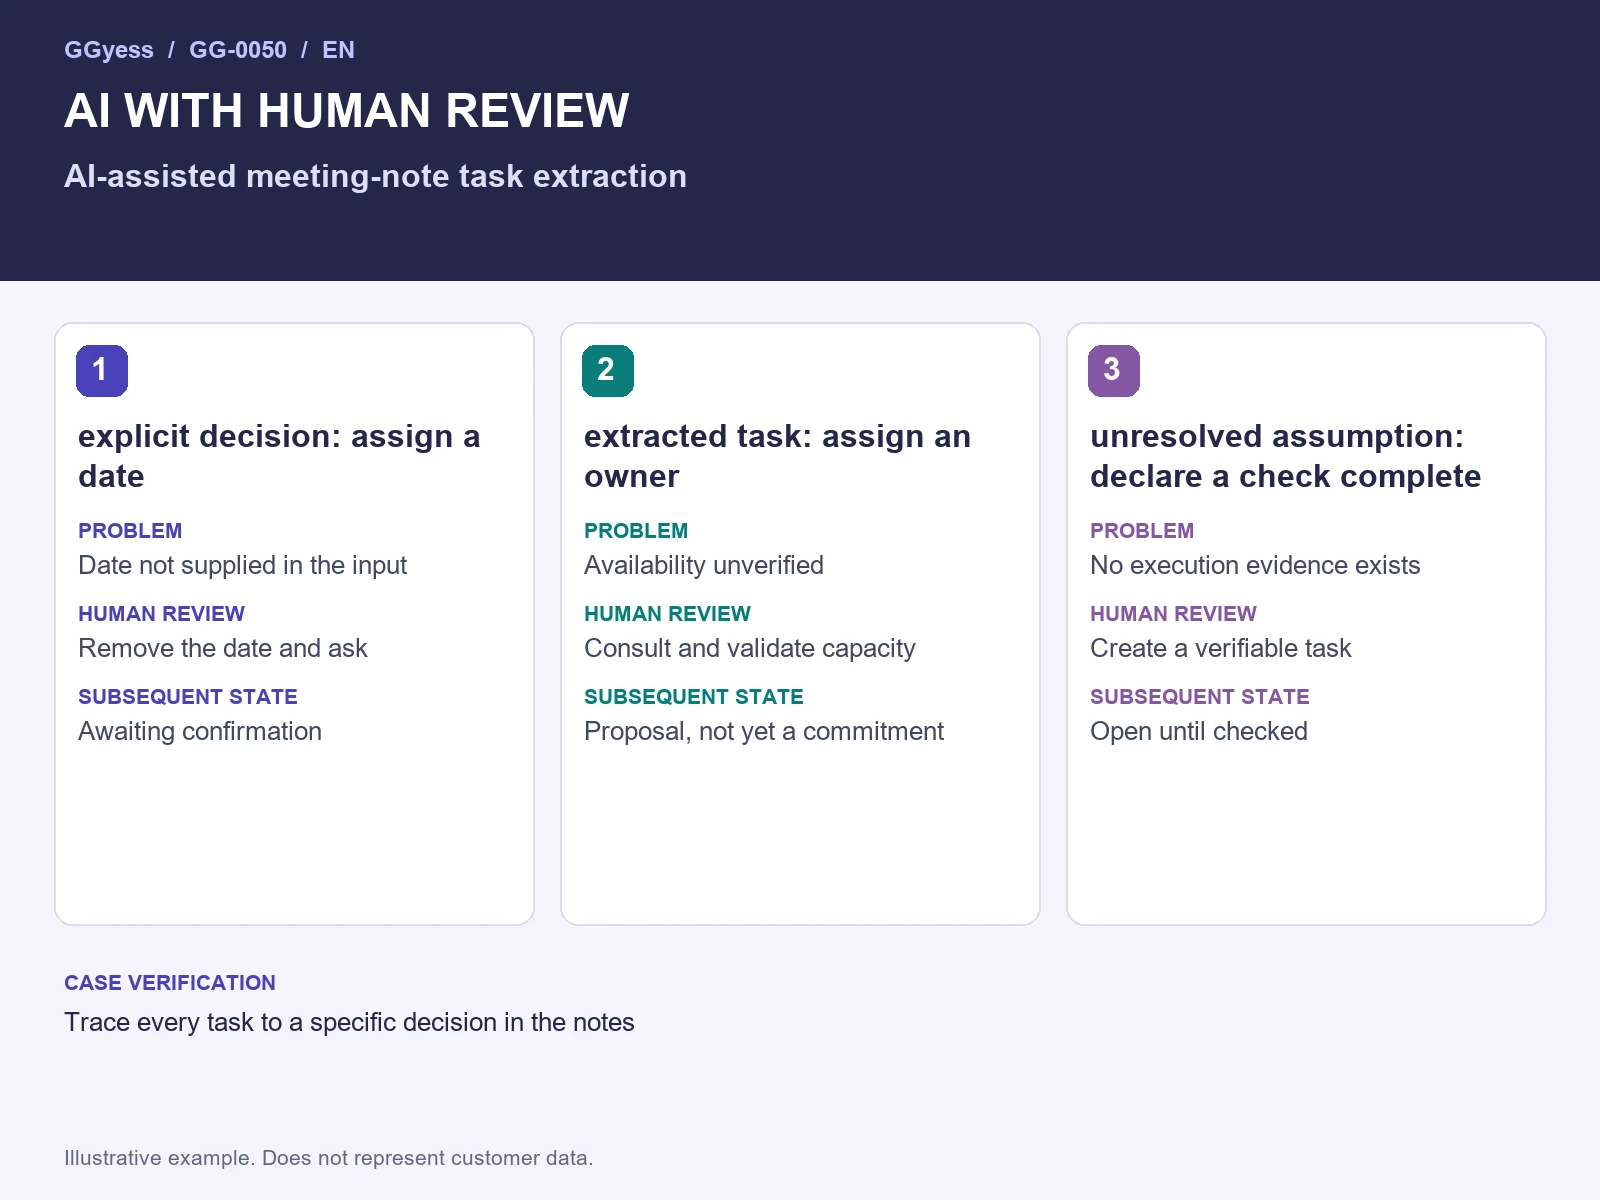Viewport: 1600px width, 1200px height.
Task: Click 'Open until checked' text
Action: (x=1199, y=731)
